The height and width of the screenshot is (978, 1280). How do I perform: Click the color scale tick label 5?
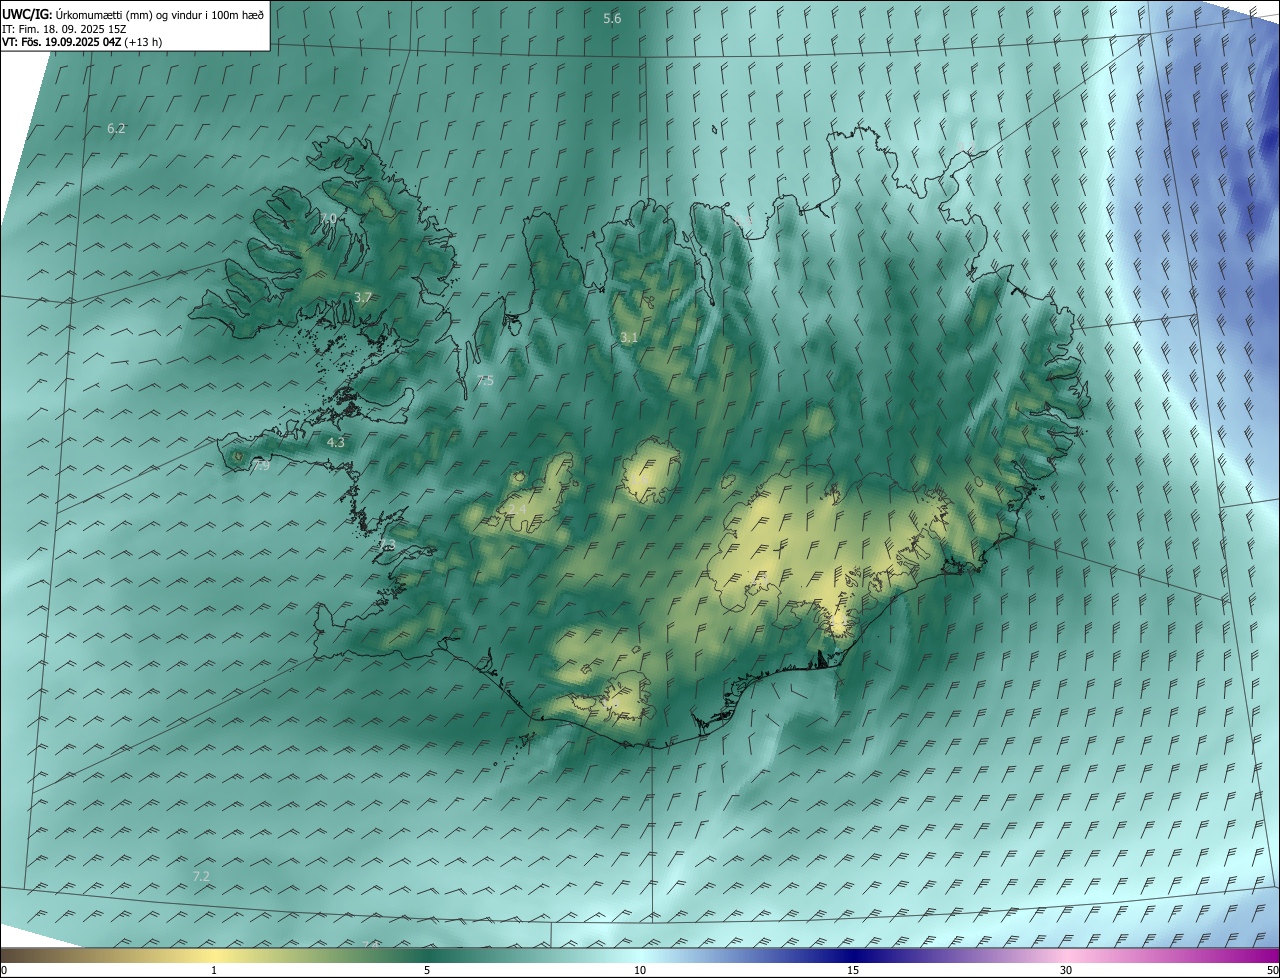(x=427, y=971)
